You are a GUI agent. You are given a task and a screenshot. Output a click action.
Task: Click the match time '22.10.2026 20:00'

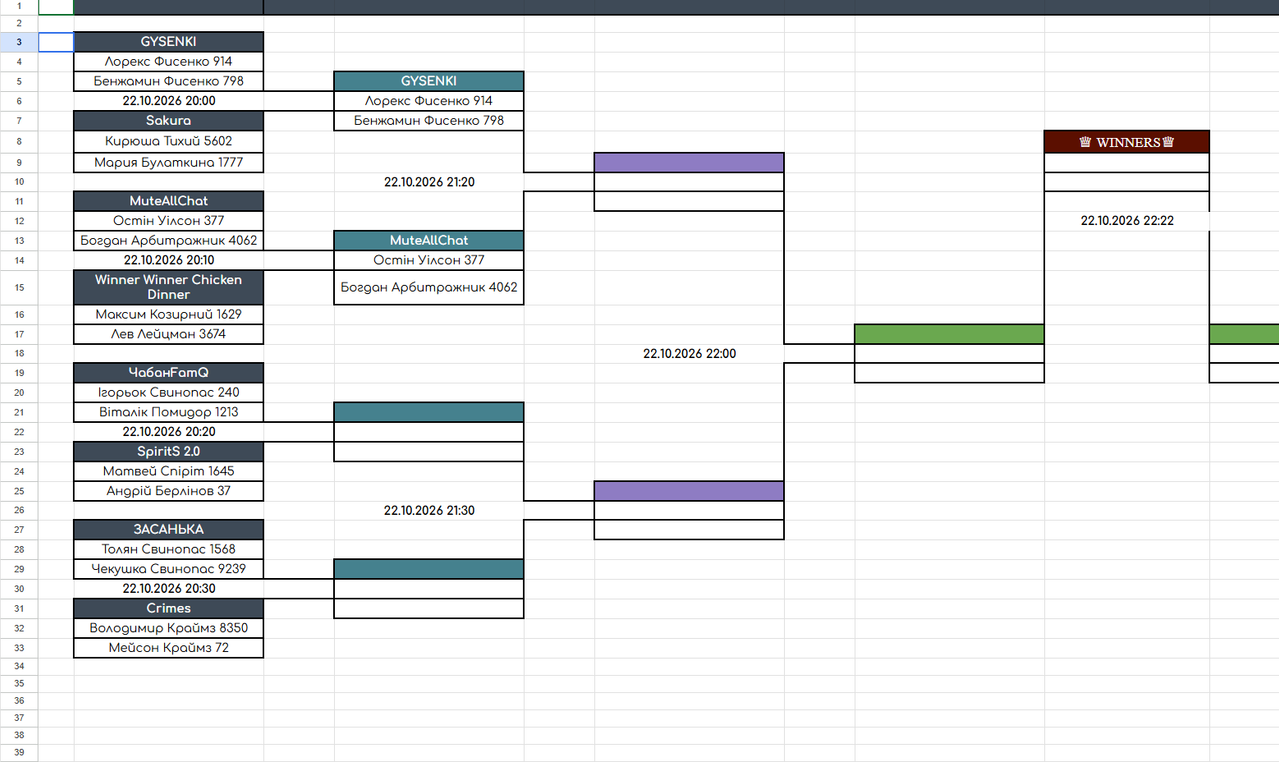[x=169, y=101]
